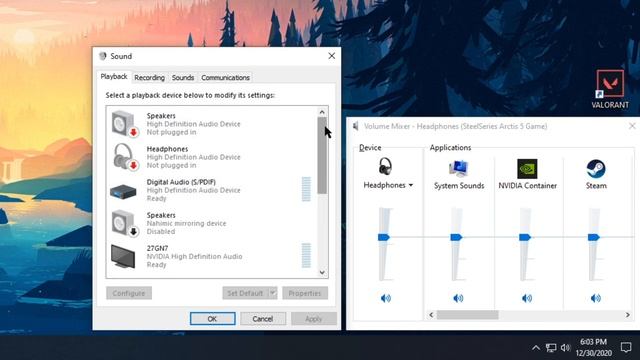Image resolution: width=640 pixels, height=360 pixels.
Task: Open the Action Center notification icon
Action: [x=626, y=347]
